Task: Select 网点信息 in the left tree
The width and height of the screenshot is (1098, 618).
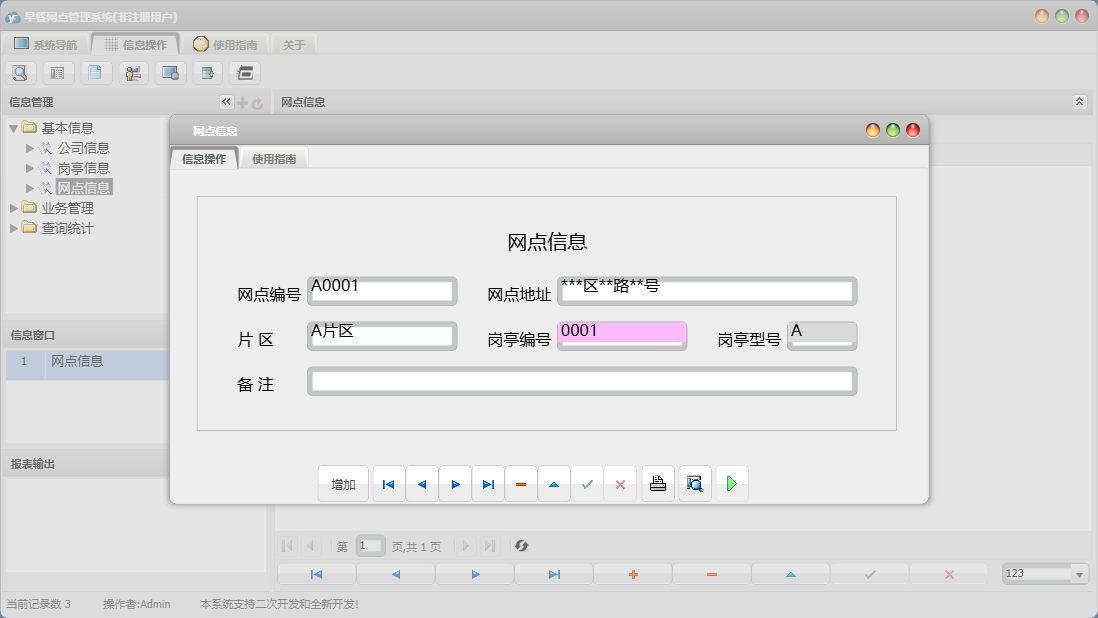Action: click(x=84, y=188)
